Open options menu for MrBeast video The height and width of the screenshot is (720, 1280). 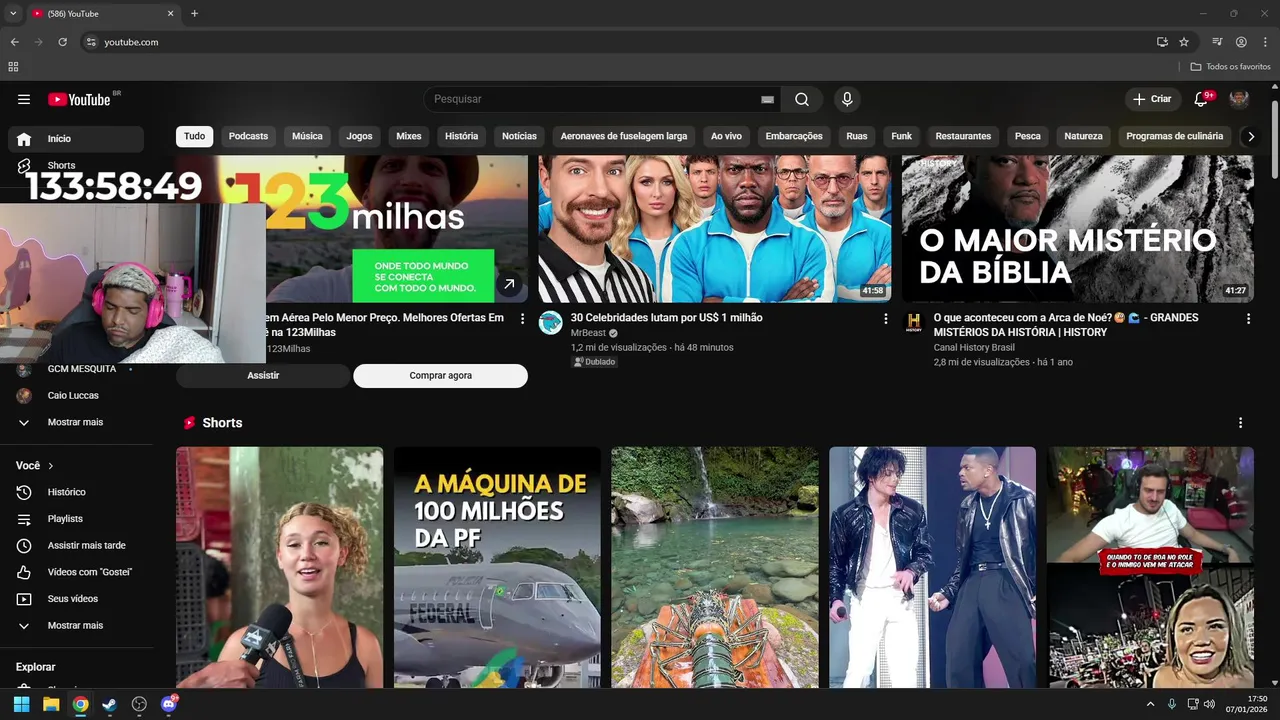point(885,319)
